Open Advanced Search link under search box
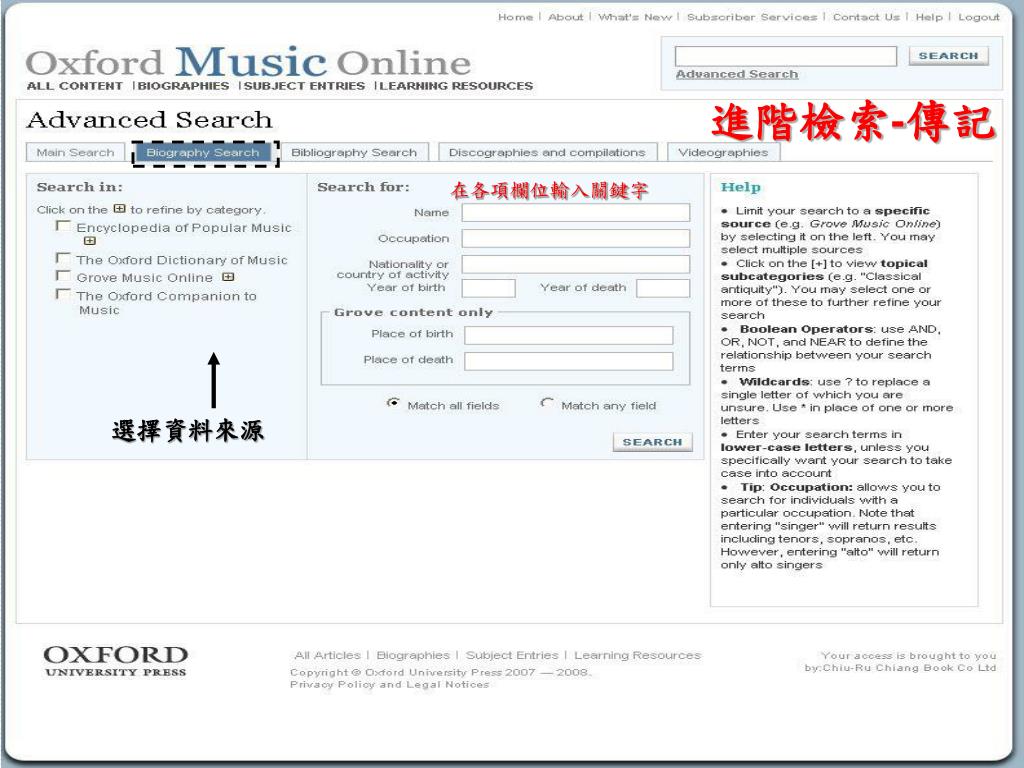1024x768 pixels. (737, 74)
